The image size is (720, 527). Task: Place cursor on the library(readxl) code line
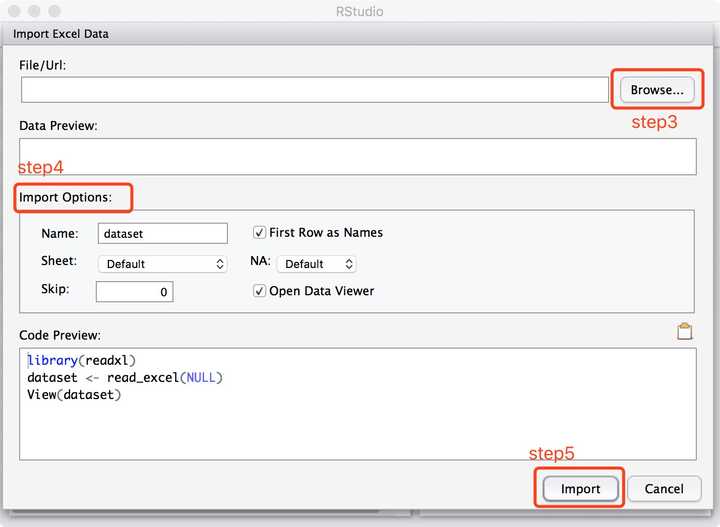click(81, 360)
